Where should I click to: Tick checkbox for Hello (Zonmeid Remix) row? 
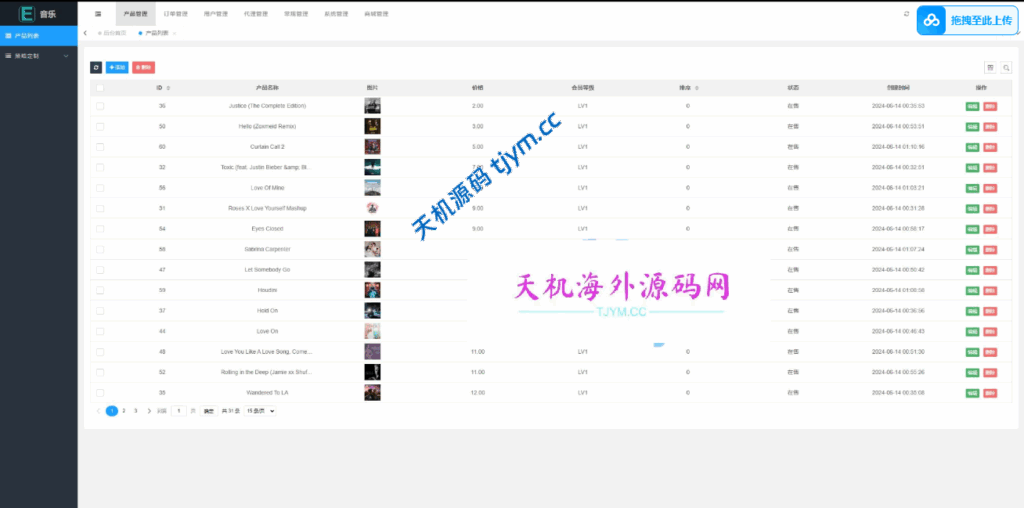pyautogui.click(x=100, y=126)
